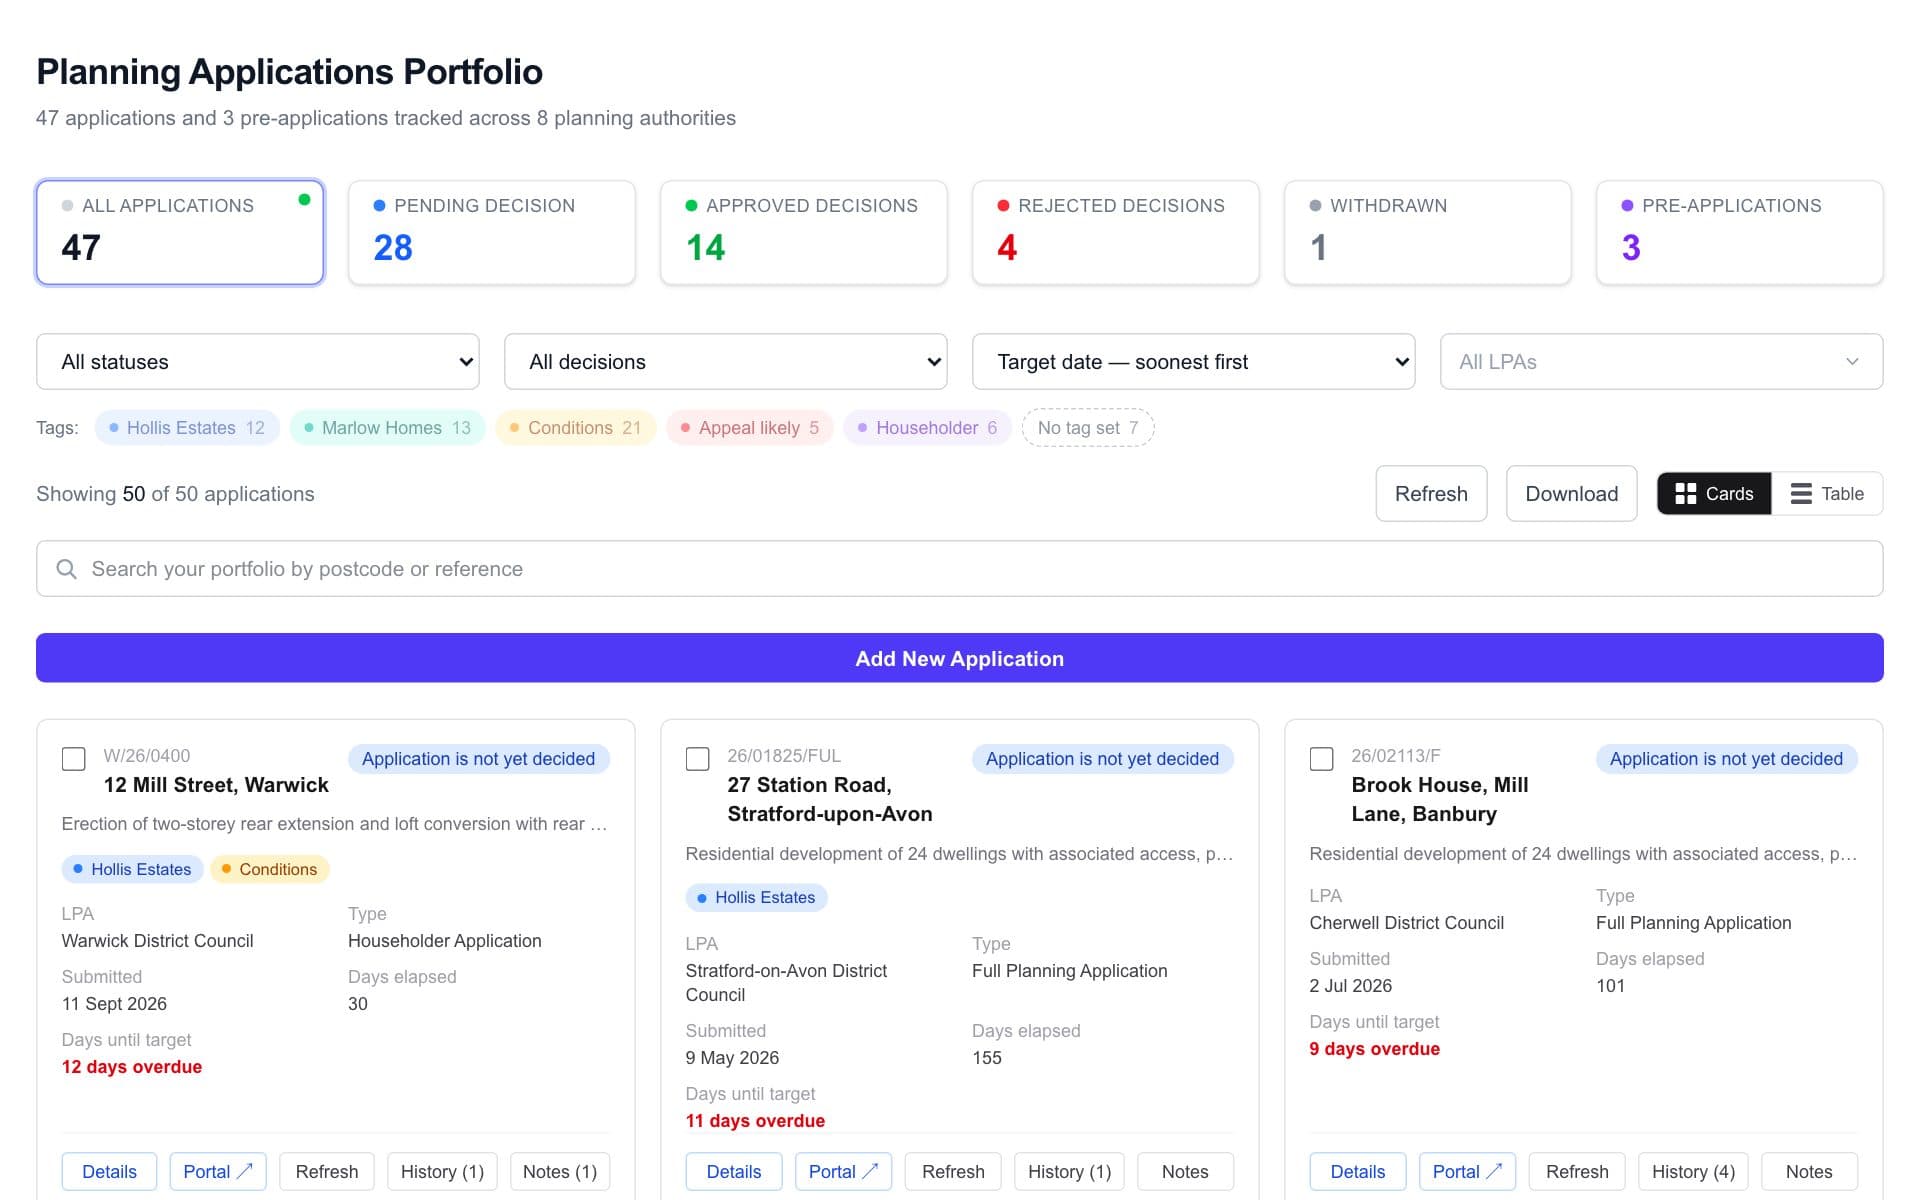Filter by Marlow Homes tag chip
The image size is (1920, 1200).
click(388, 428)
